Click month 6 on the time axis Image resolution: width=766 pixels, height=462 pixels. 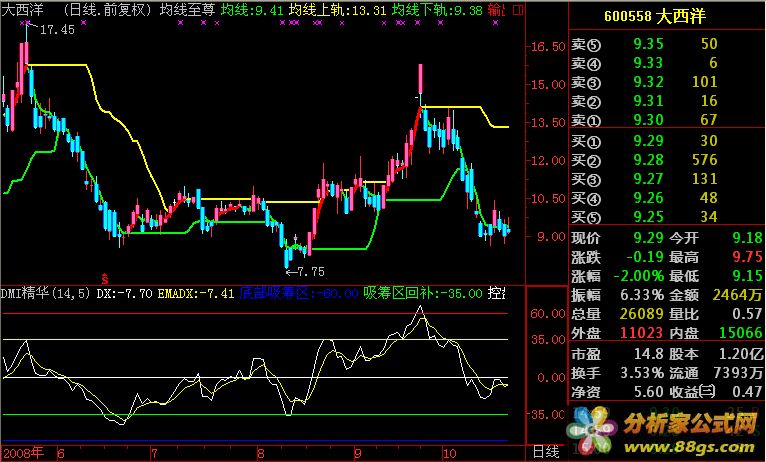click(61, 454)
